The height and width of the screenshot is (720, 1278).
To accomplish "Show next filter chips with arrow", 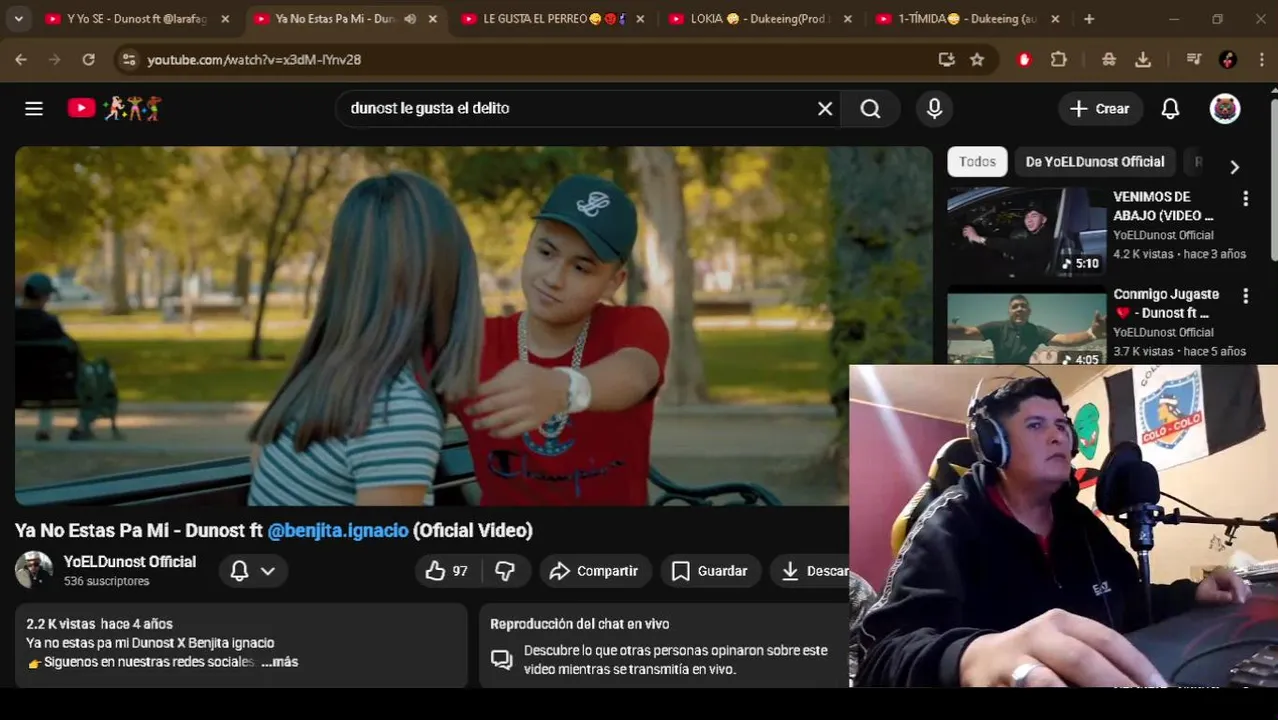I will [1234, 167].
